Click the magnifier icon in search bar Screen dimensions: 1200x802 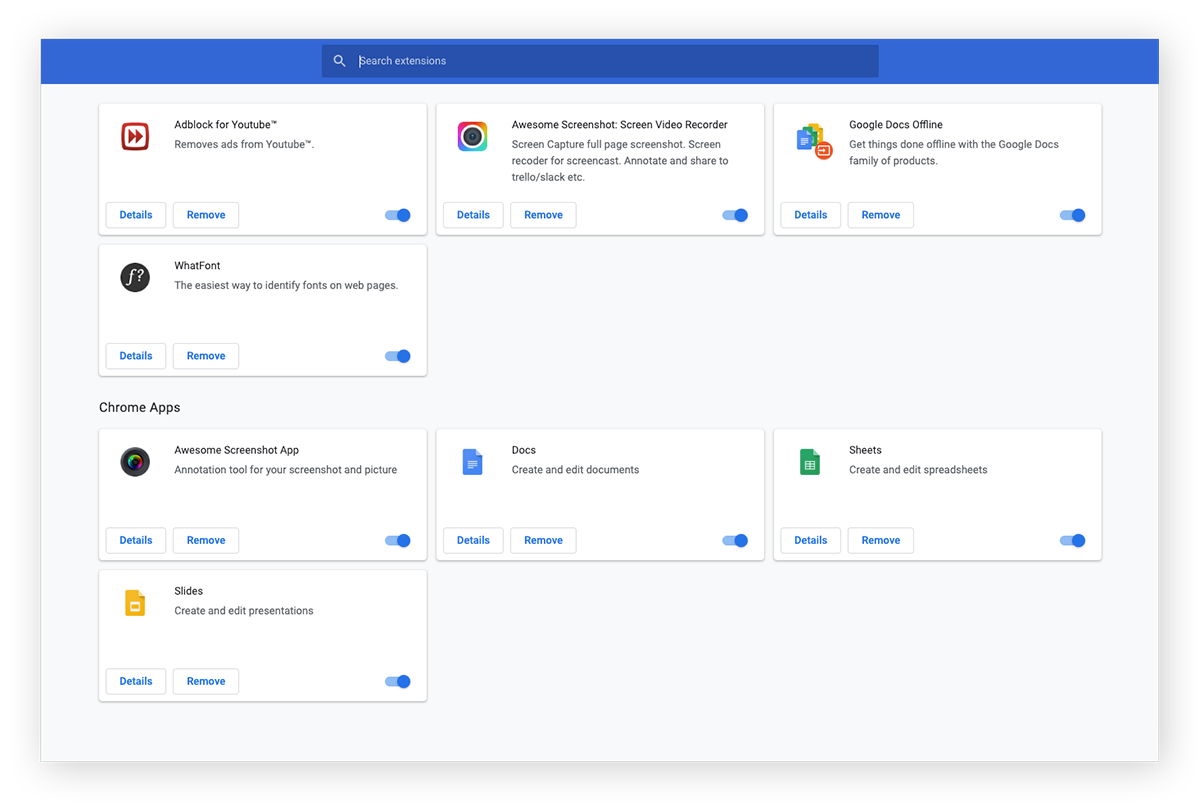coord(340,61)
